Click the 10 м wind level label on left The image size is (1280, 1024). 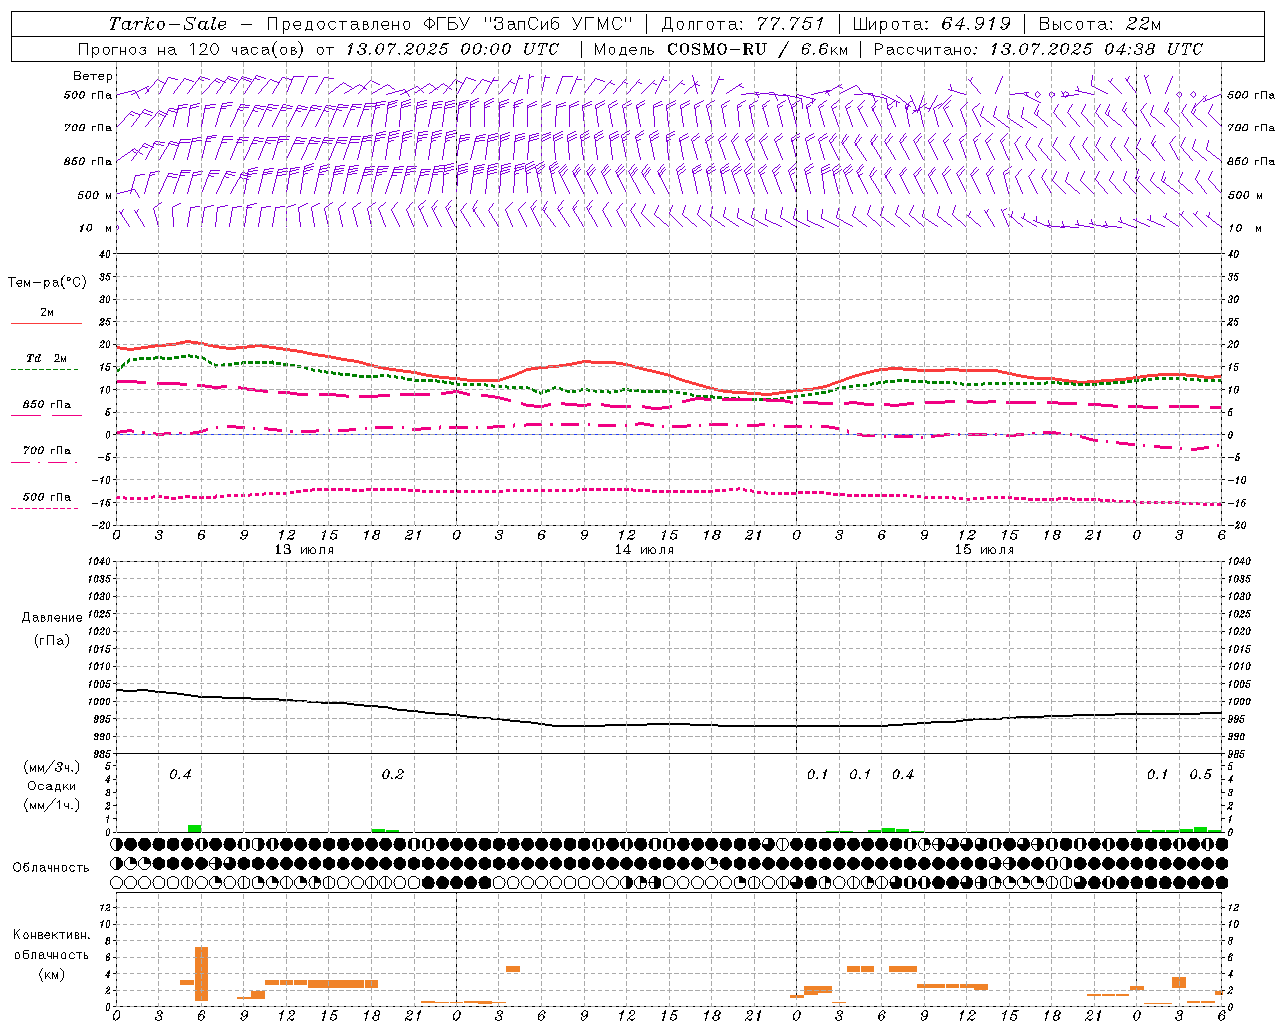tap(95, 228)
